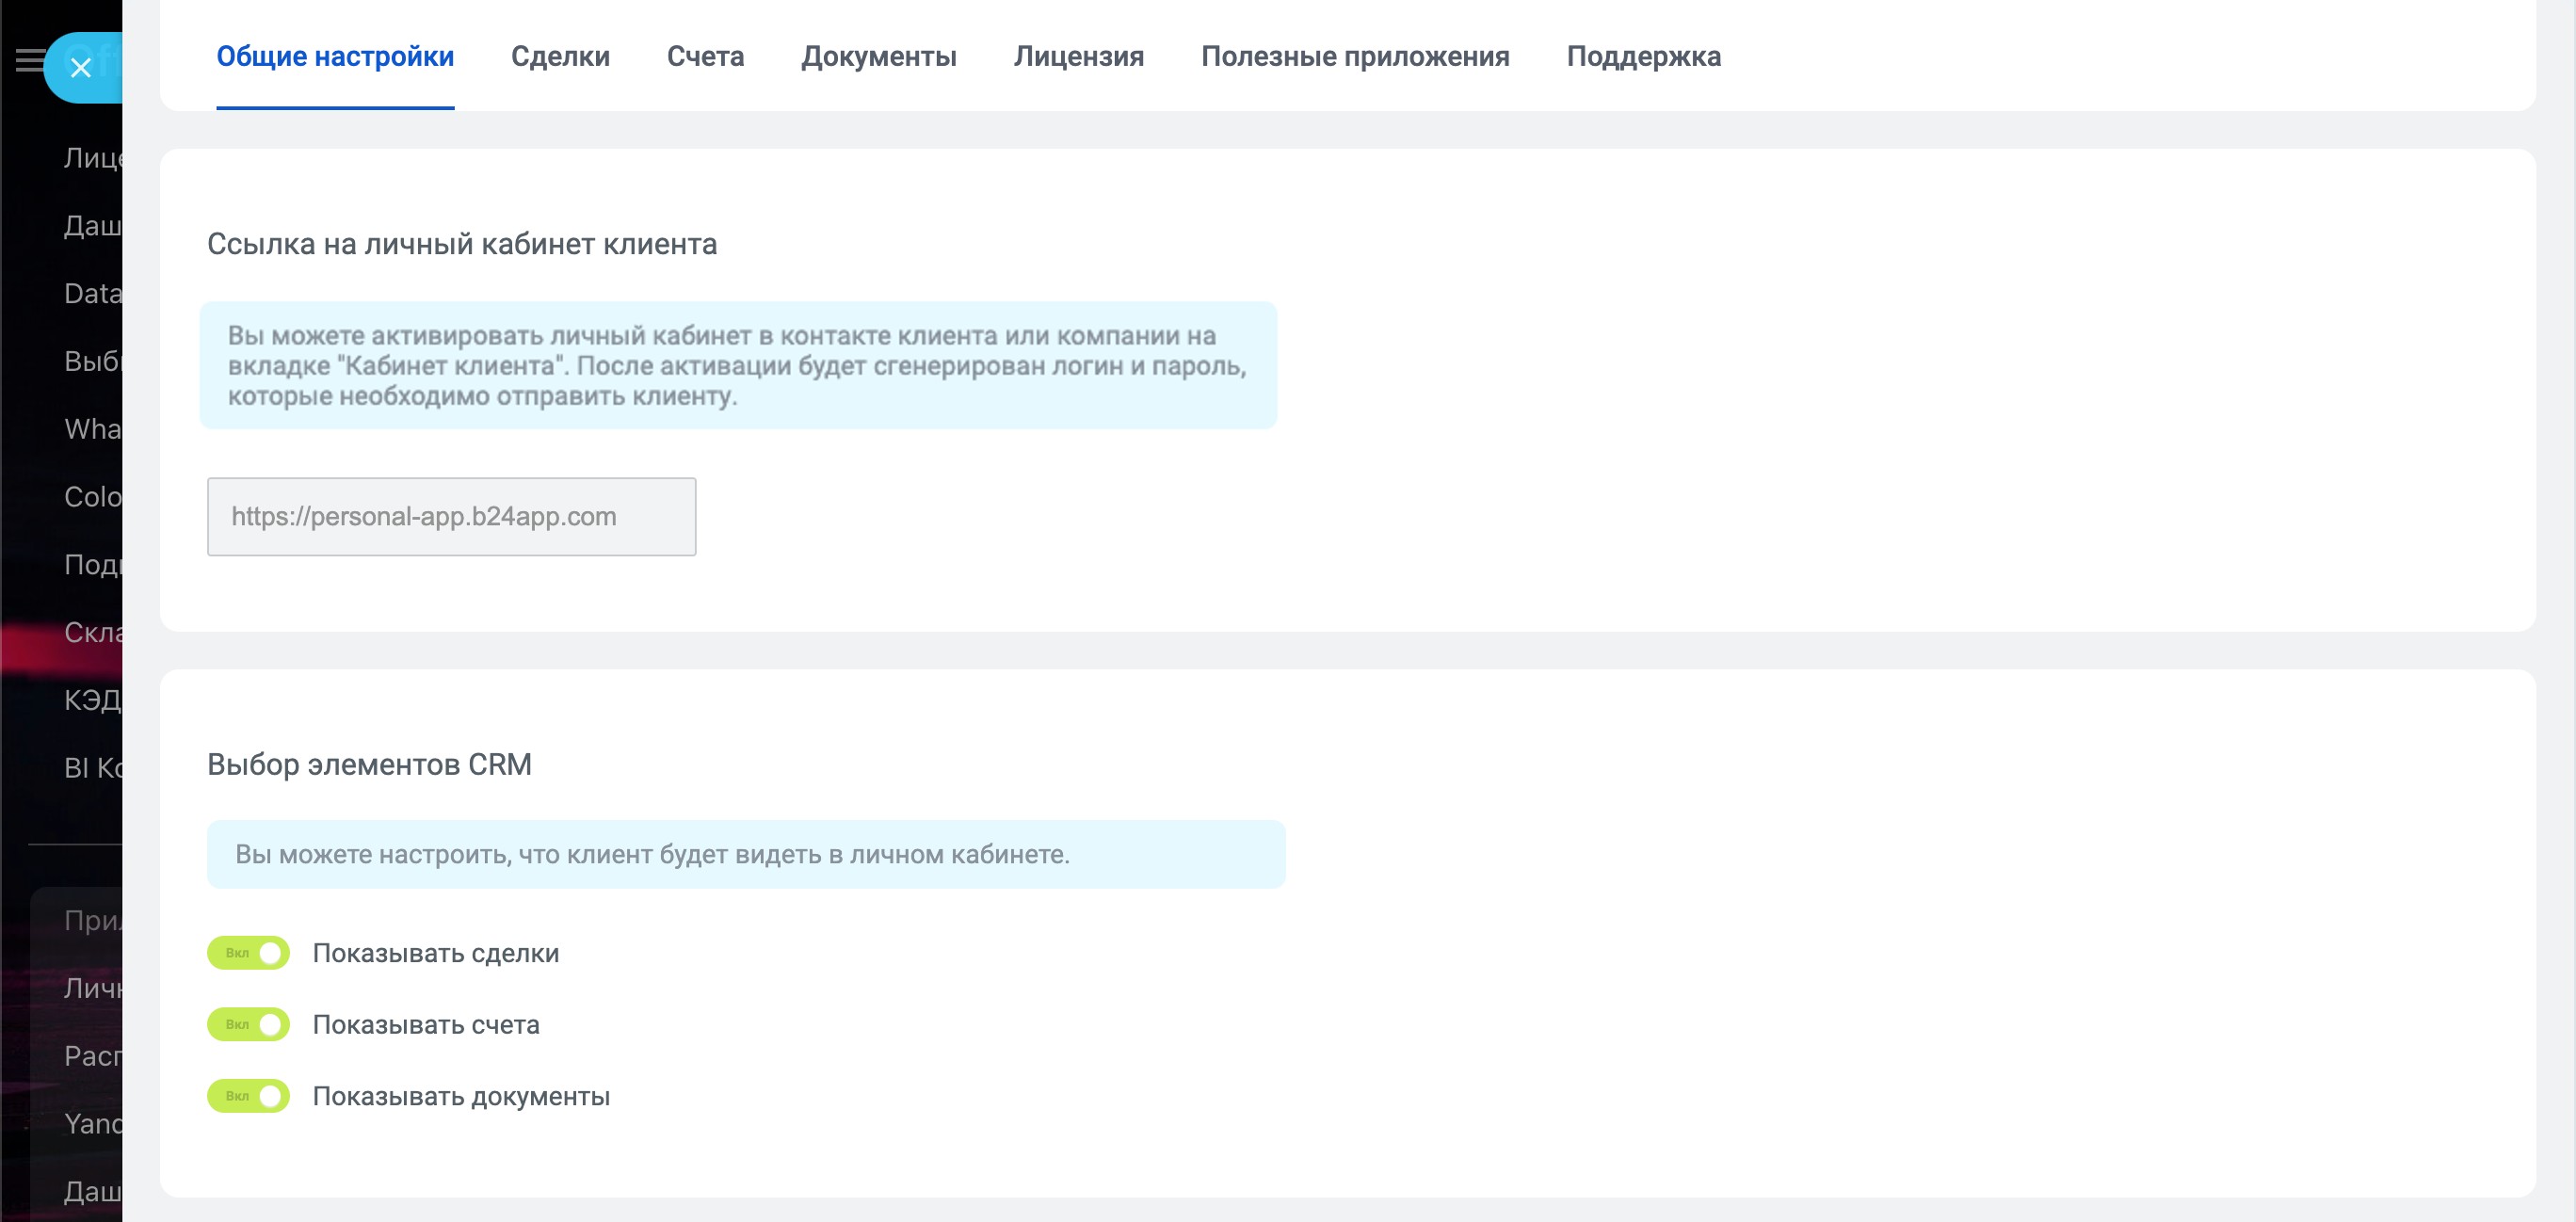
Task: Close the slider panel with X button
Action: [x=81, y=67]
